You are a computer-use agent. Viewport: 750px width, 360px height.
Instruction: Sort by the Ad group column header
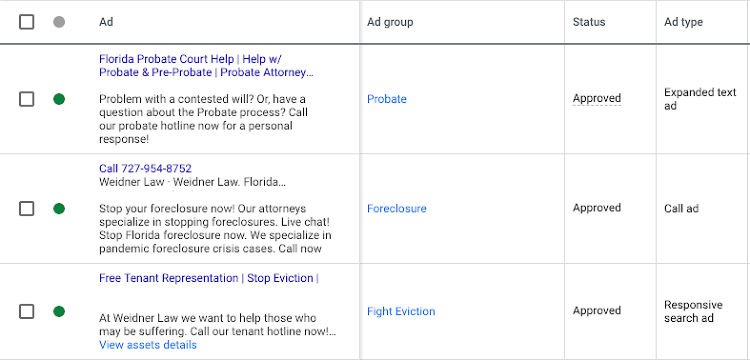click(390, 22)
